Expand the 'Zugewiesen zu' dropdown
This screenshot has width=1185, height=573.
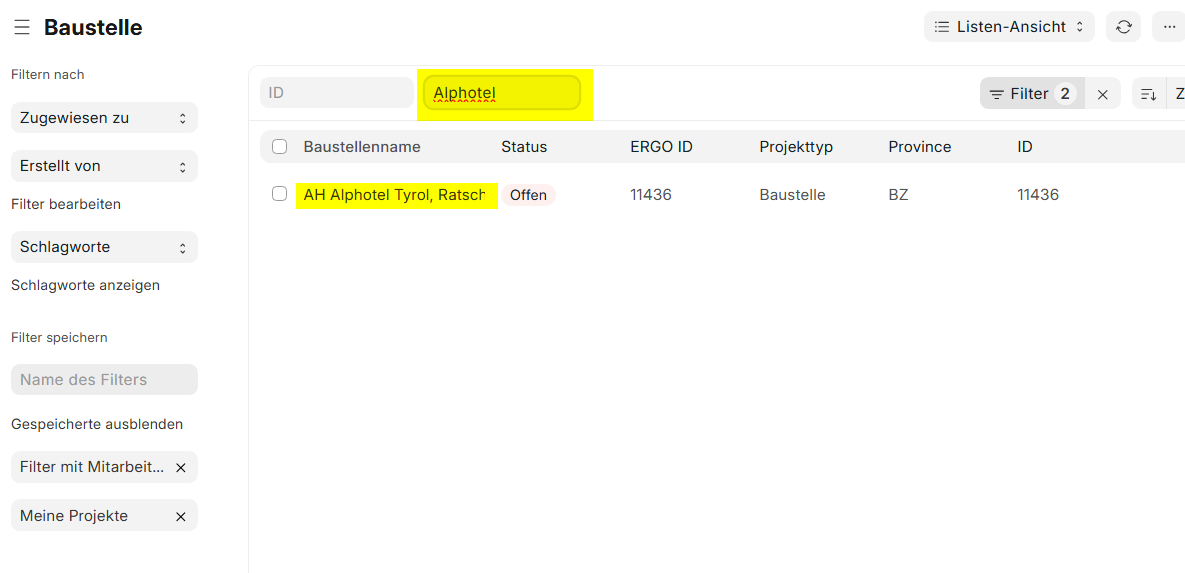[x=104, y=118]
